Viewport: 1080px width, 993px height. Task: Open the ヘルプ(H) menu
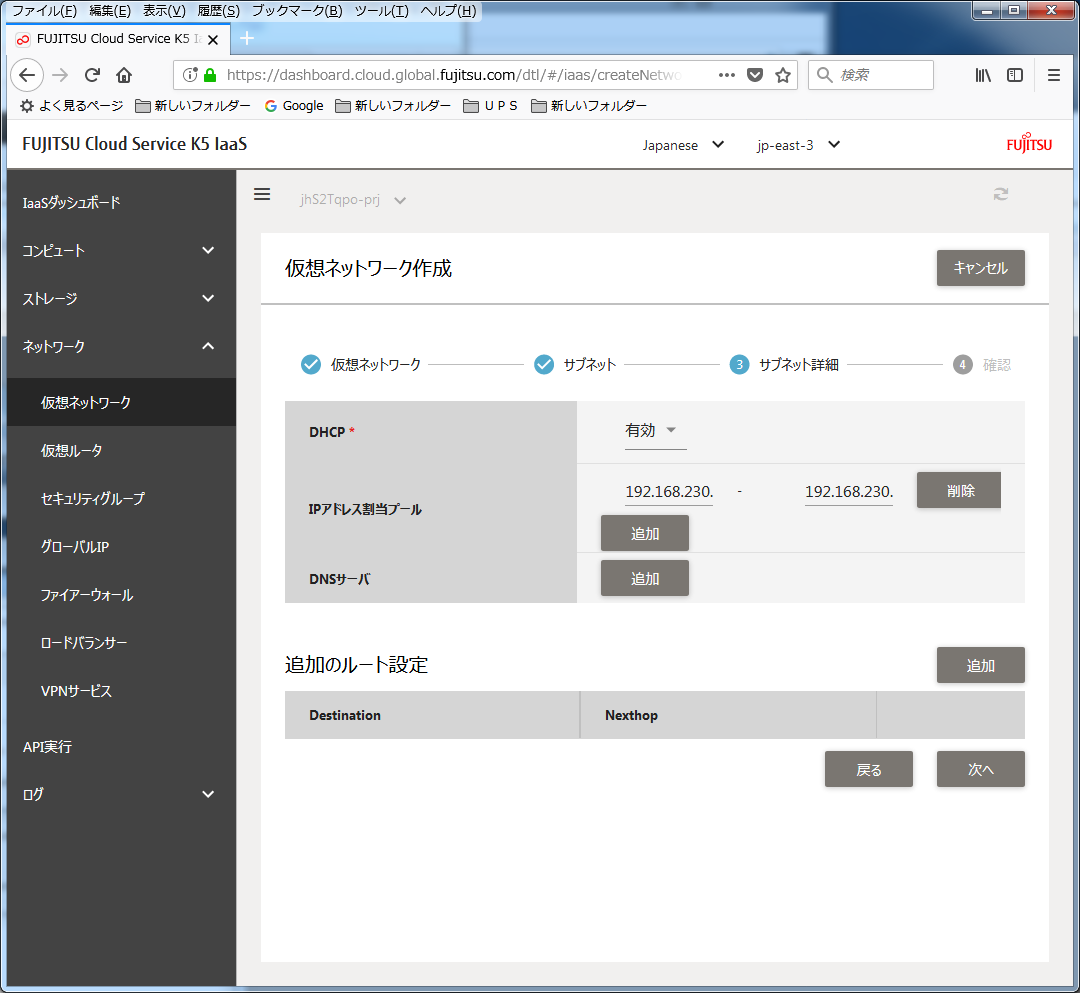click(448, 11)
